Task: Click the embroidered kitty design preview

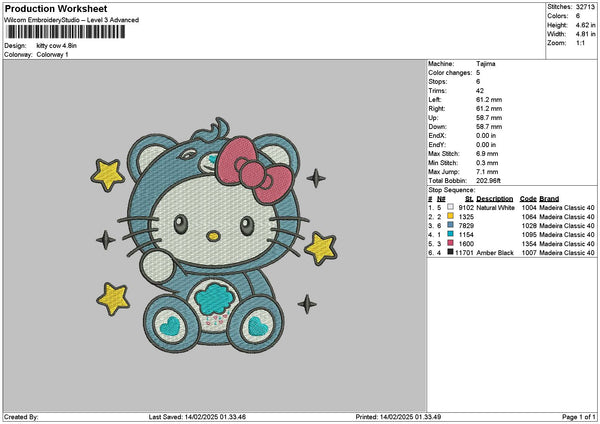Action: coord(214,235)
